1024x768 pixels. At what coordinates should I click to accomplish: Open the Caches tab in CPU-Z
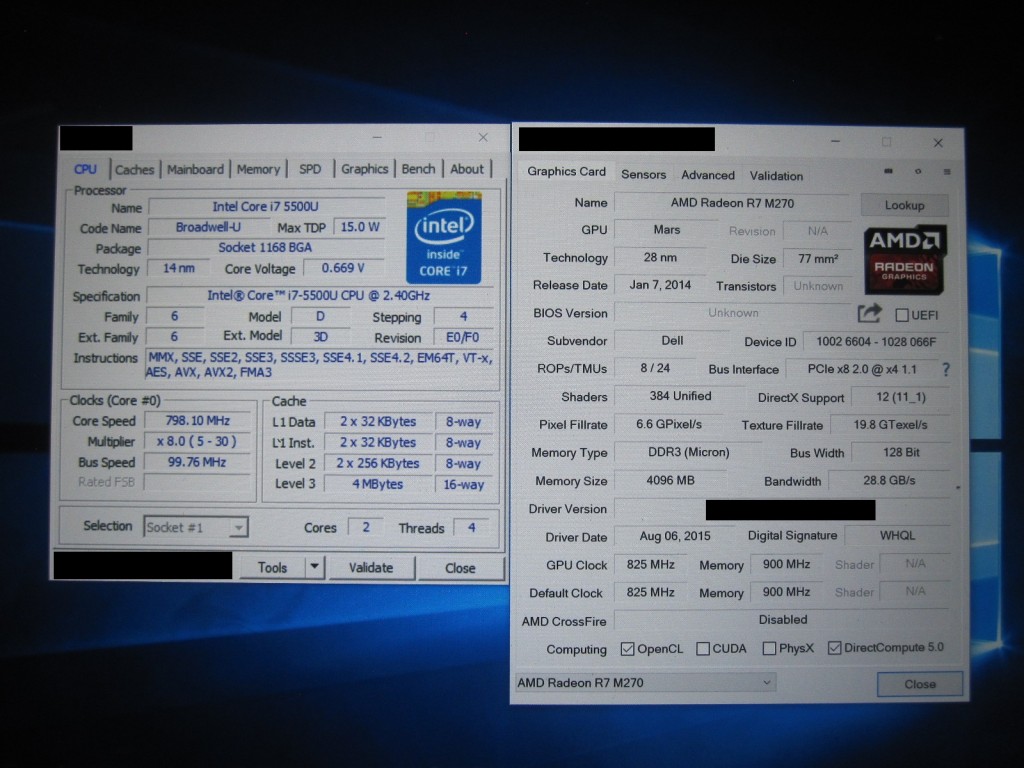point(134,170)
